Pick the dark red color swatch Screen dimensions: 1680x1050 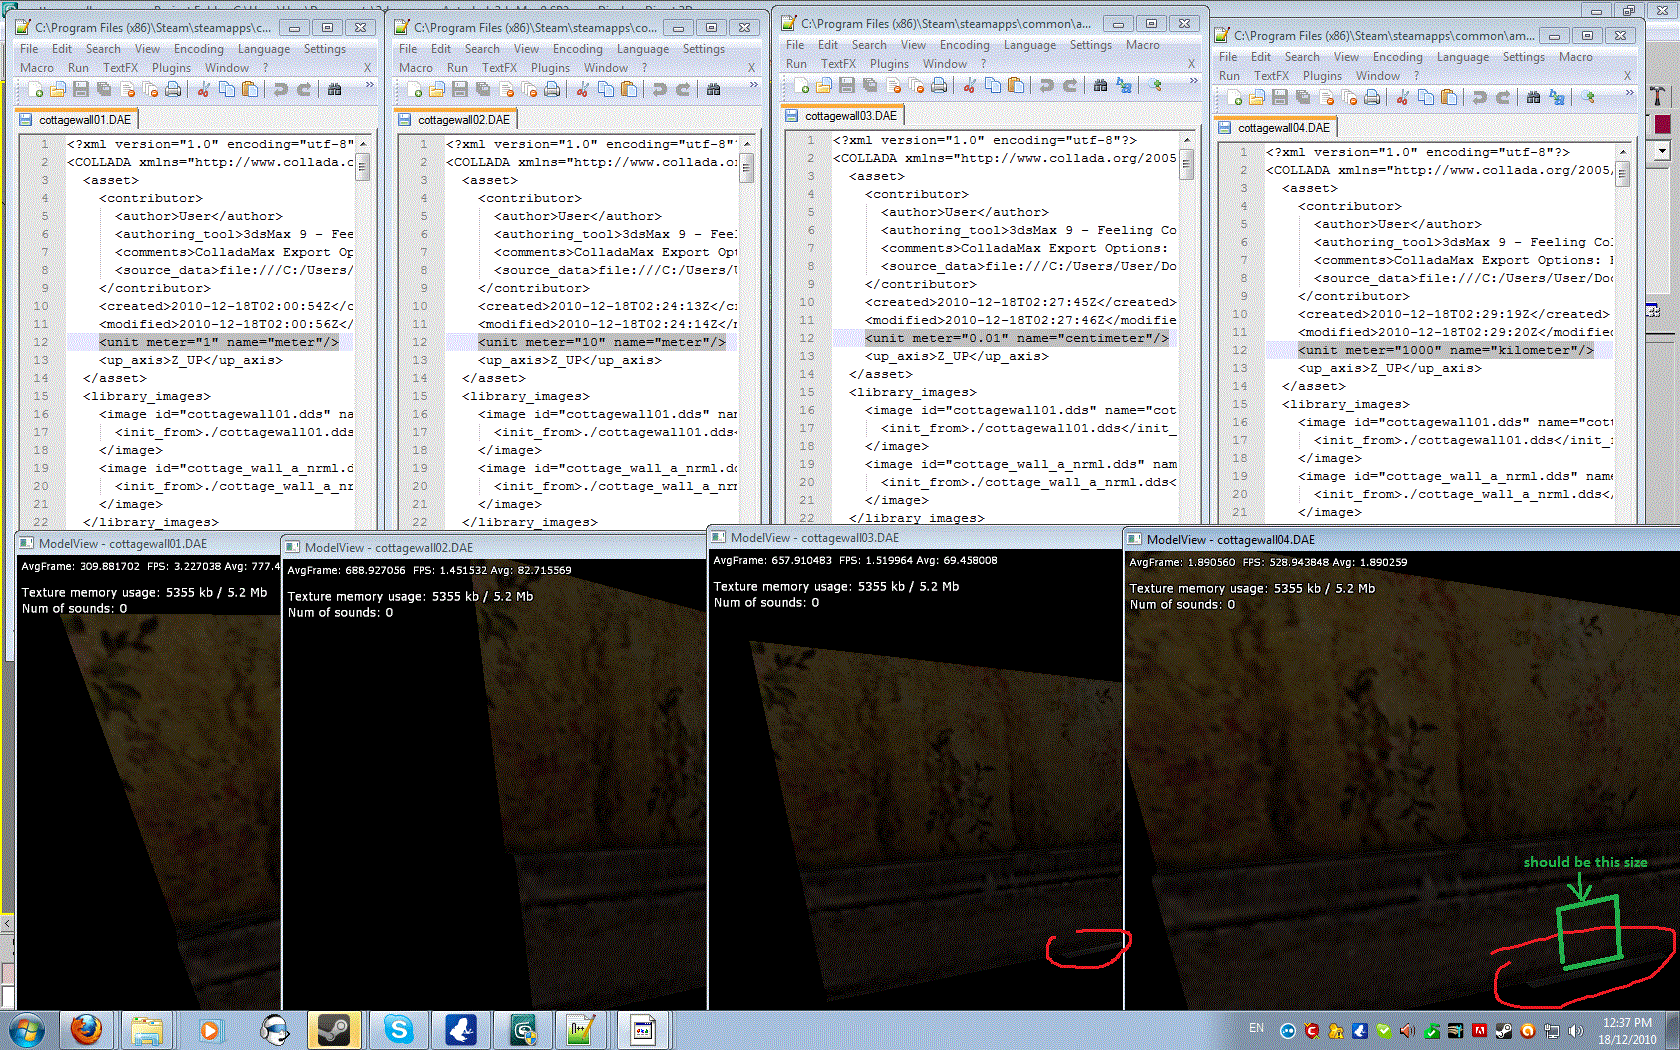tap(1662, 124)
